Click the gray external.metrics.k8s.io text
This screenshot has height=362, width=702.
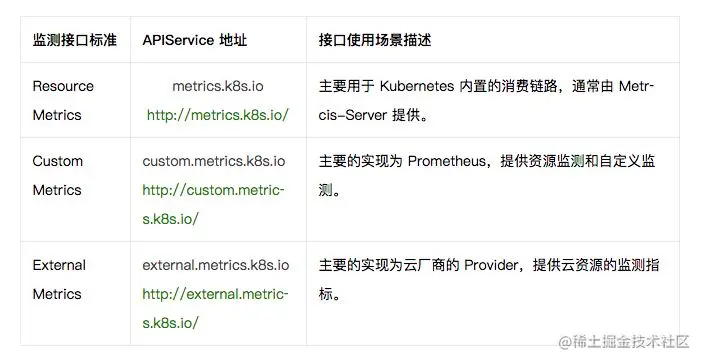point(216,265)
